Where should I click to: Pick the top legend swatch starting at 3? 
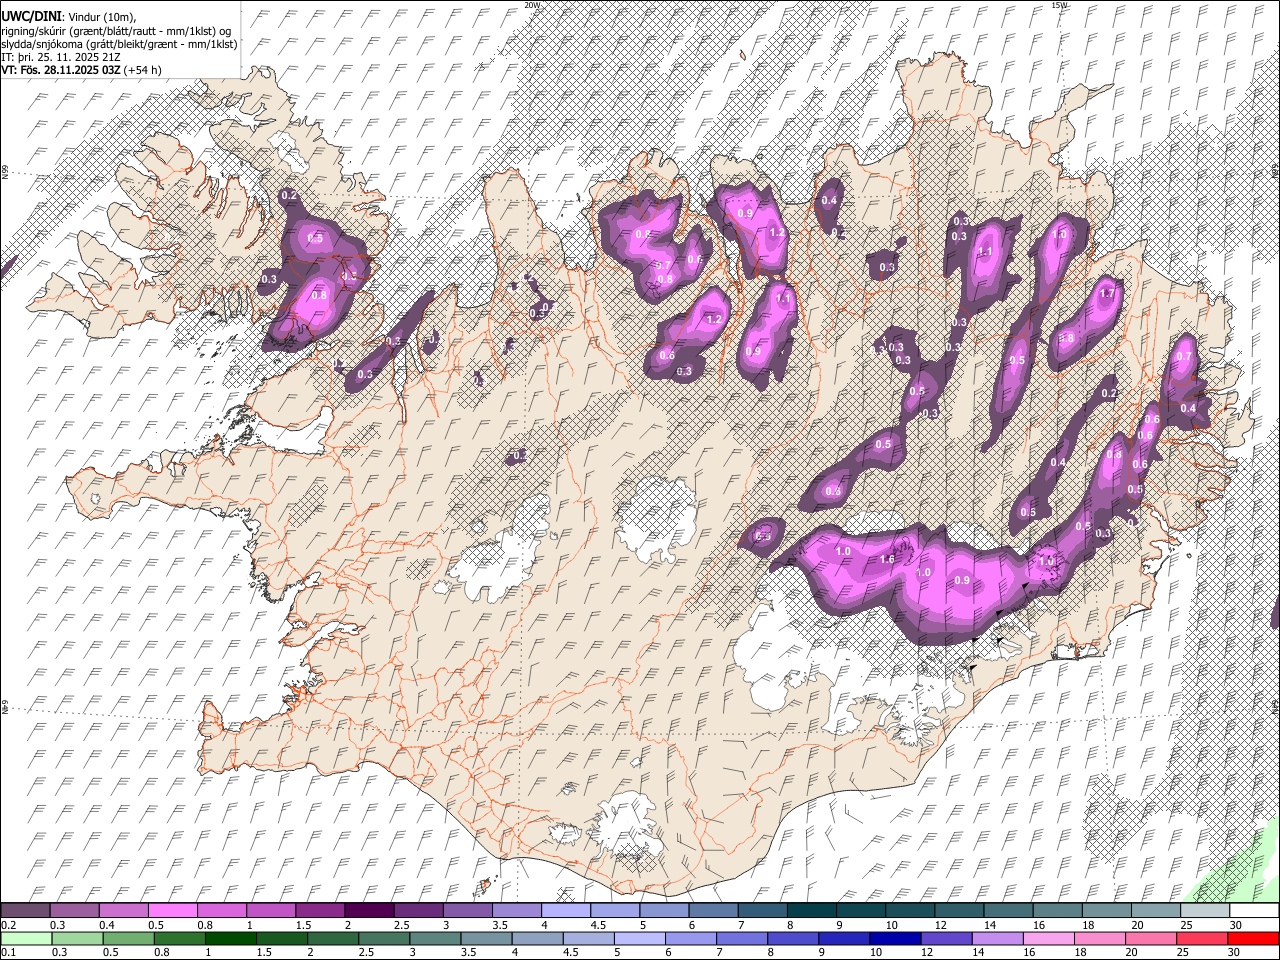pyautogui.click(x=468, y=911)
